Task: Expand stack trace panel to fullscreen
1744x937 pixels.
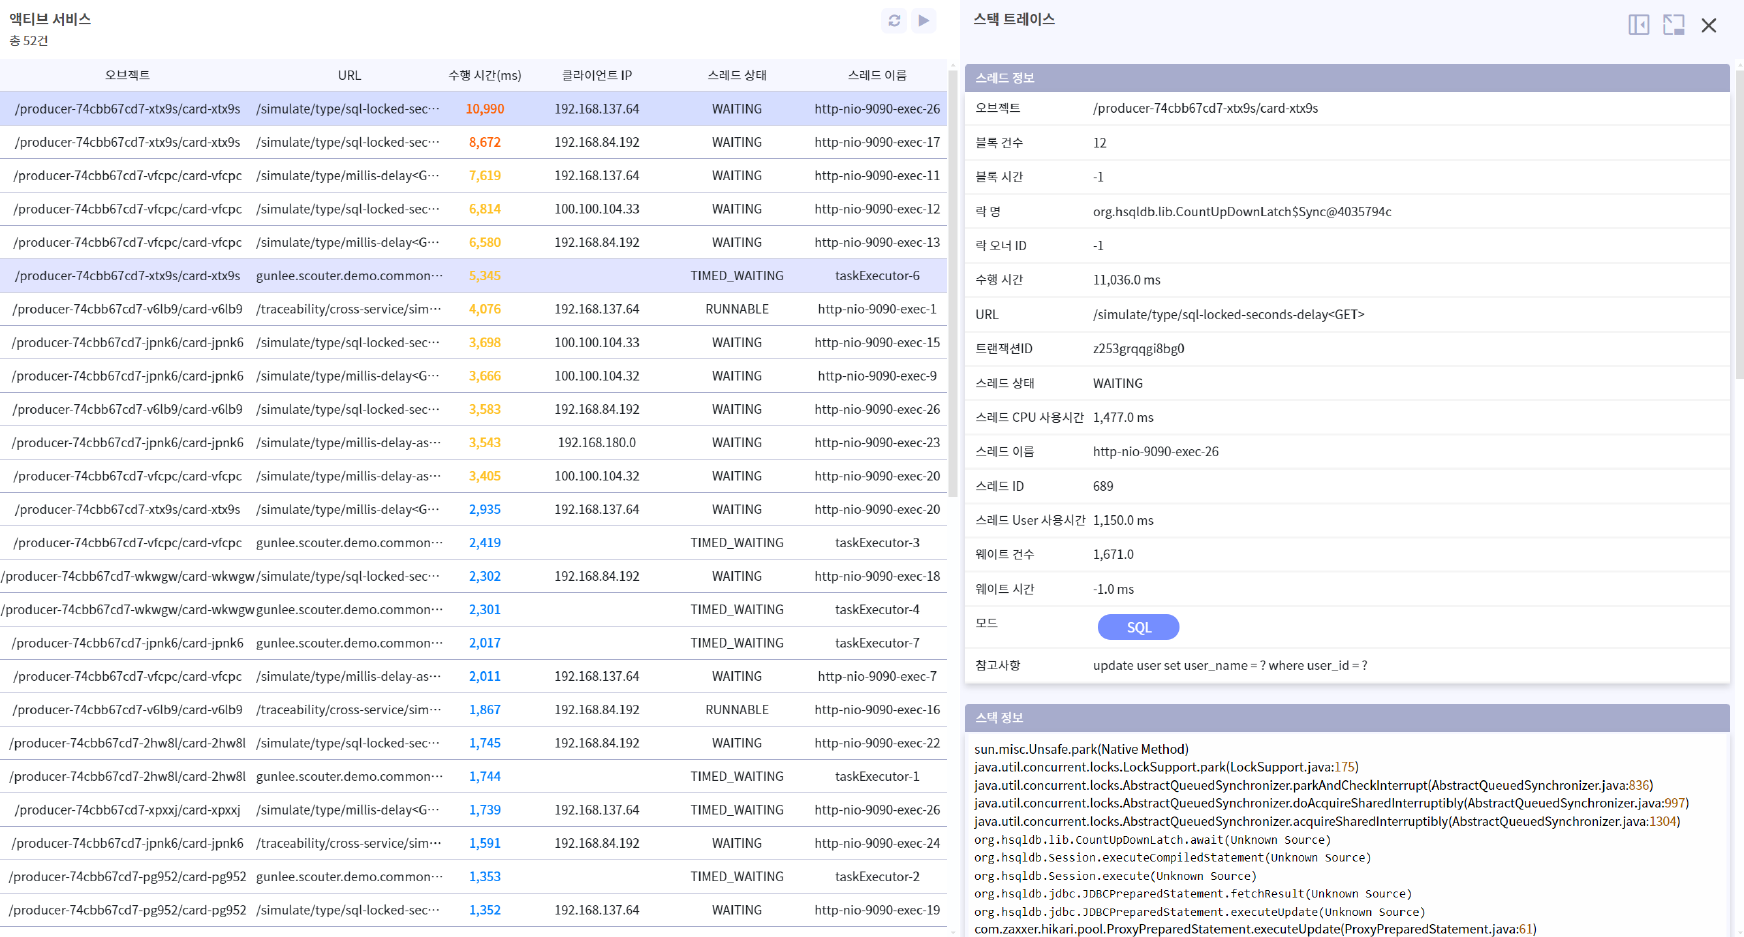Action: (1673, 25)
